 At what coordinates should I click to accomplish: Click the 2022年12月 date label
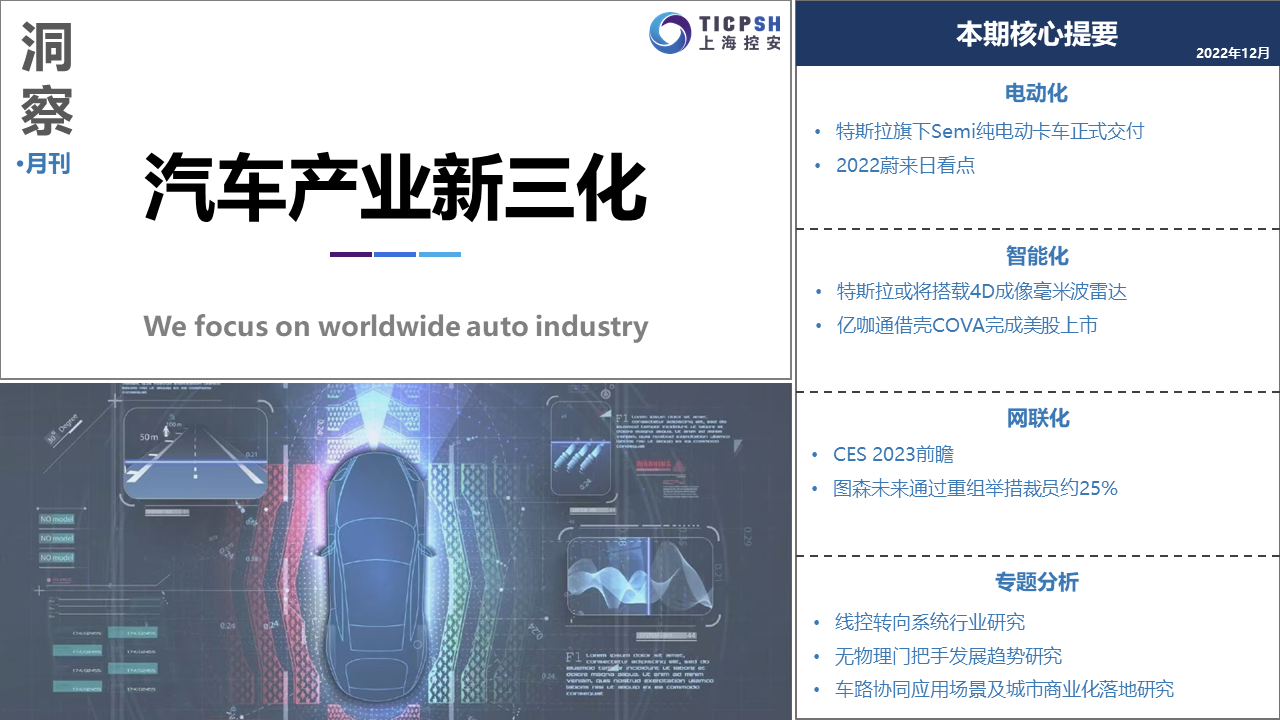(1232, 53)
